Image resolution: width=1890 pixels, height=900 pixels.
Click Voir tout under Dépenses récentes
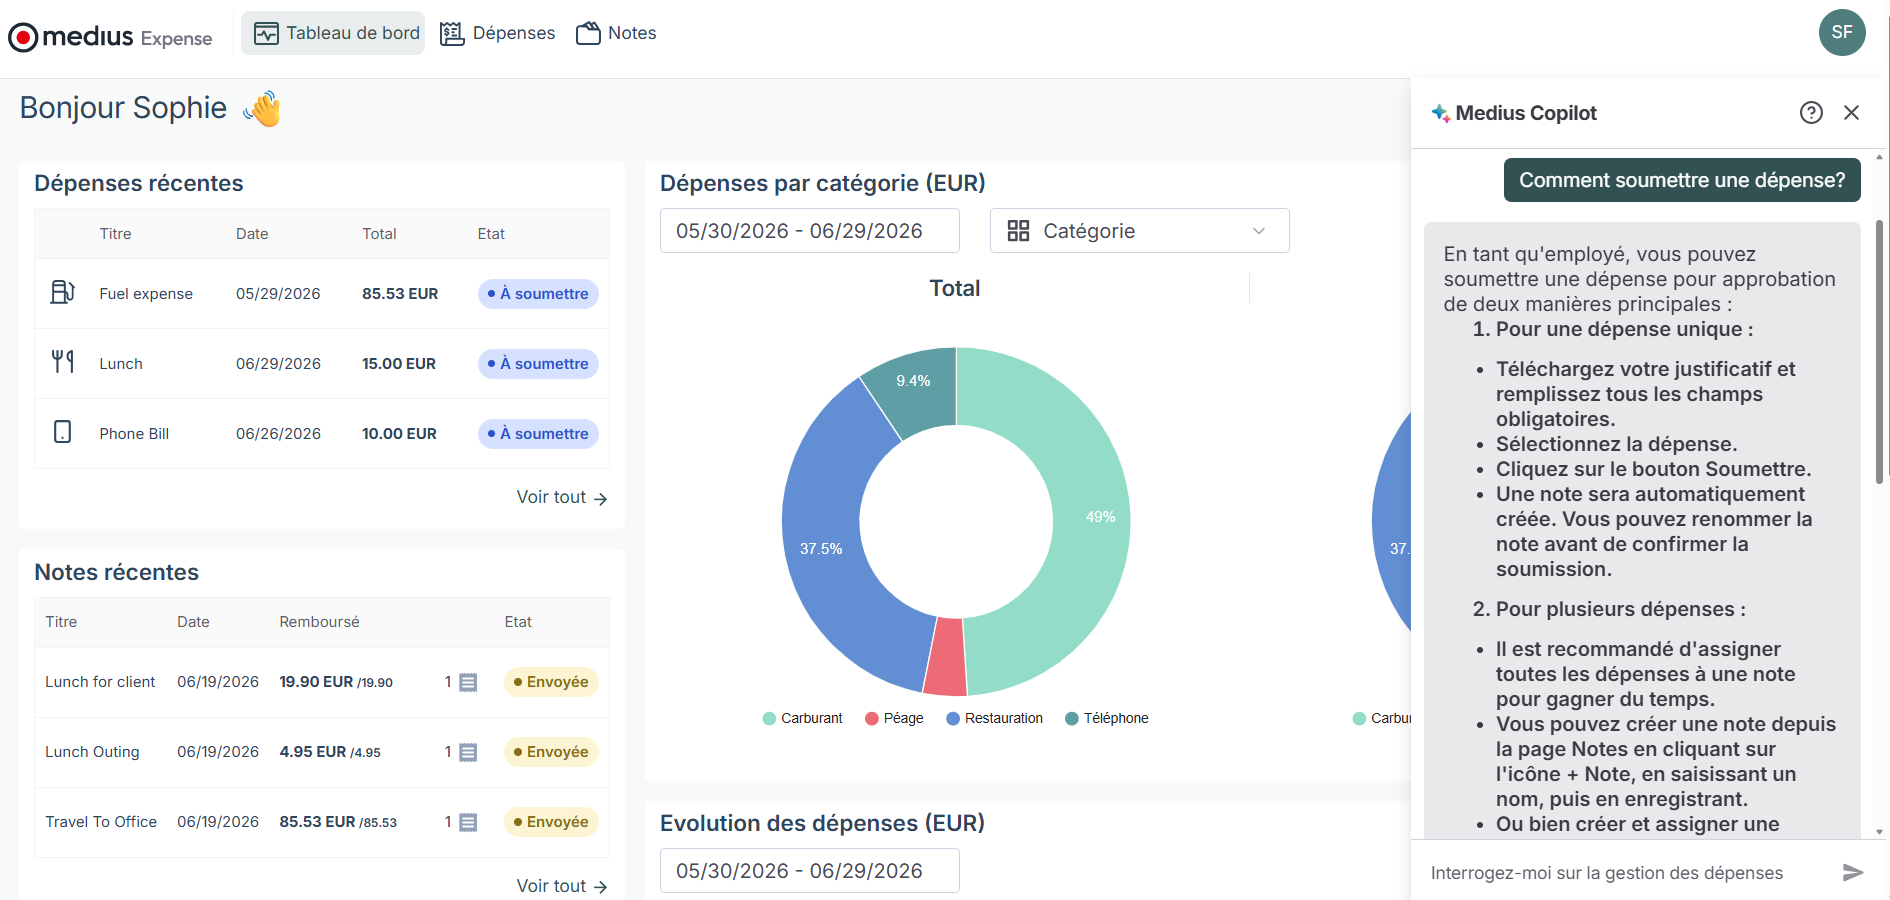click(562, 497)
